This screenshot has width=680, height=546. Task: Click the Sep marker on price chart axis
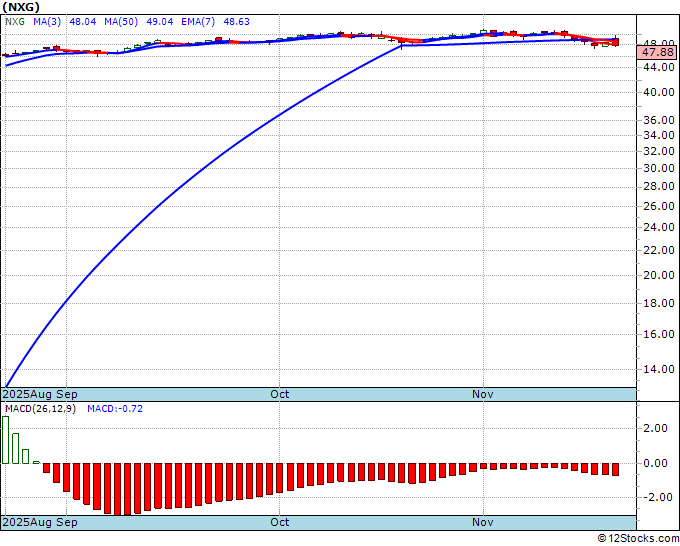click(x=67, y=394)
